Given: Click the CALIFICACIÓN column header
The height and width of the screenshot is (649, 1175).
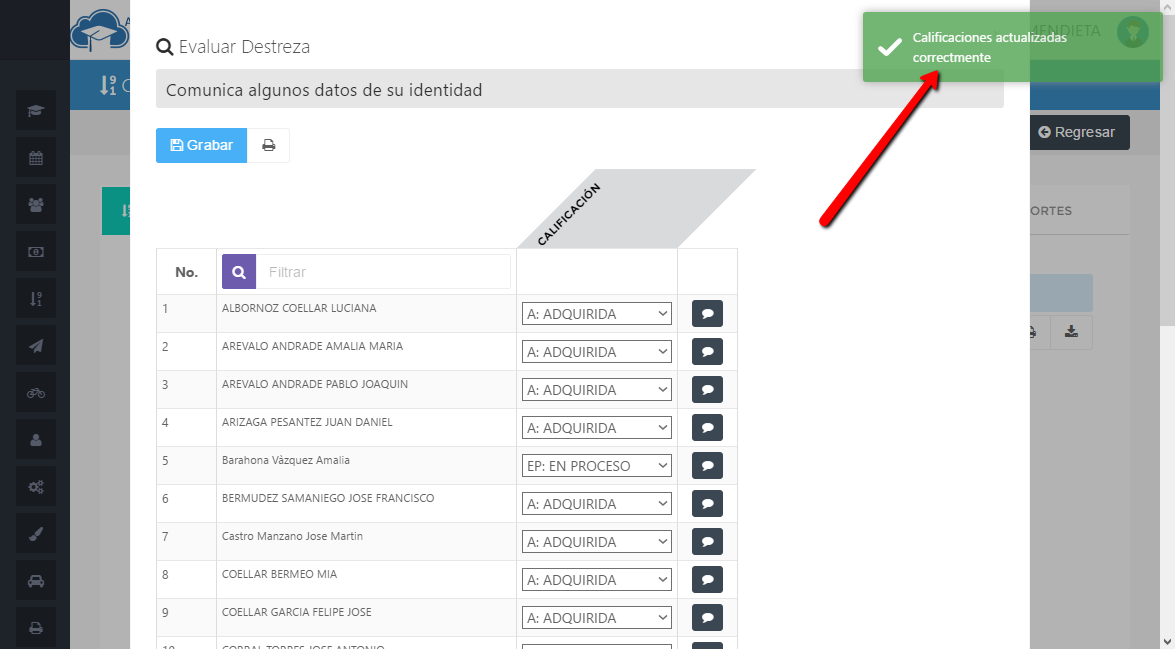Looking at the screenshot, I should point(570,214).
